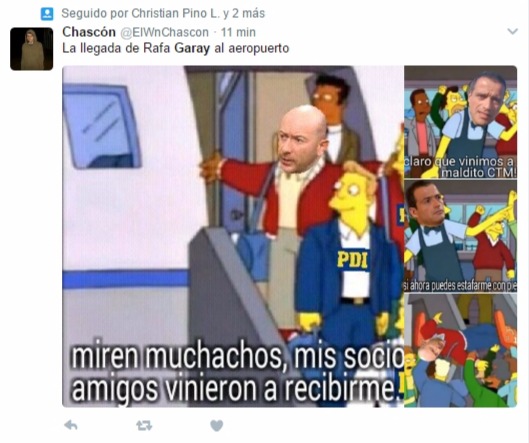Retweet using the retweet arrows icon
Viewport: 529px width, 443px height.
144,425
